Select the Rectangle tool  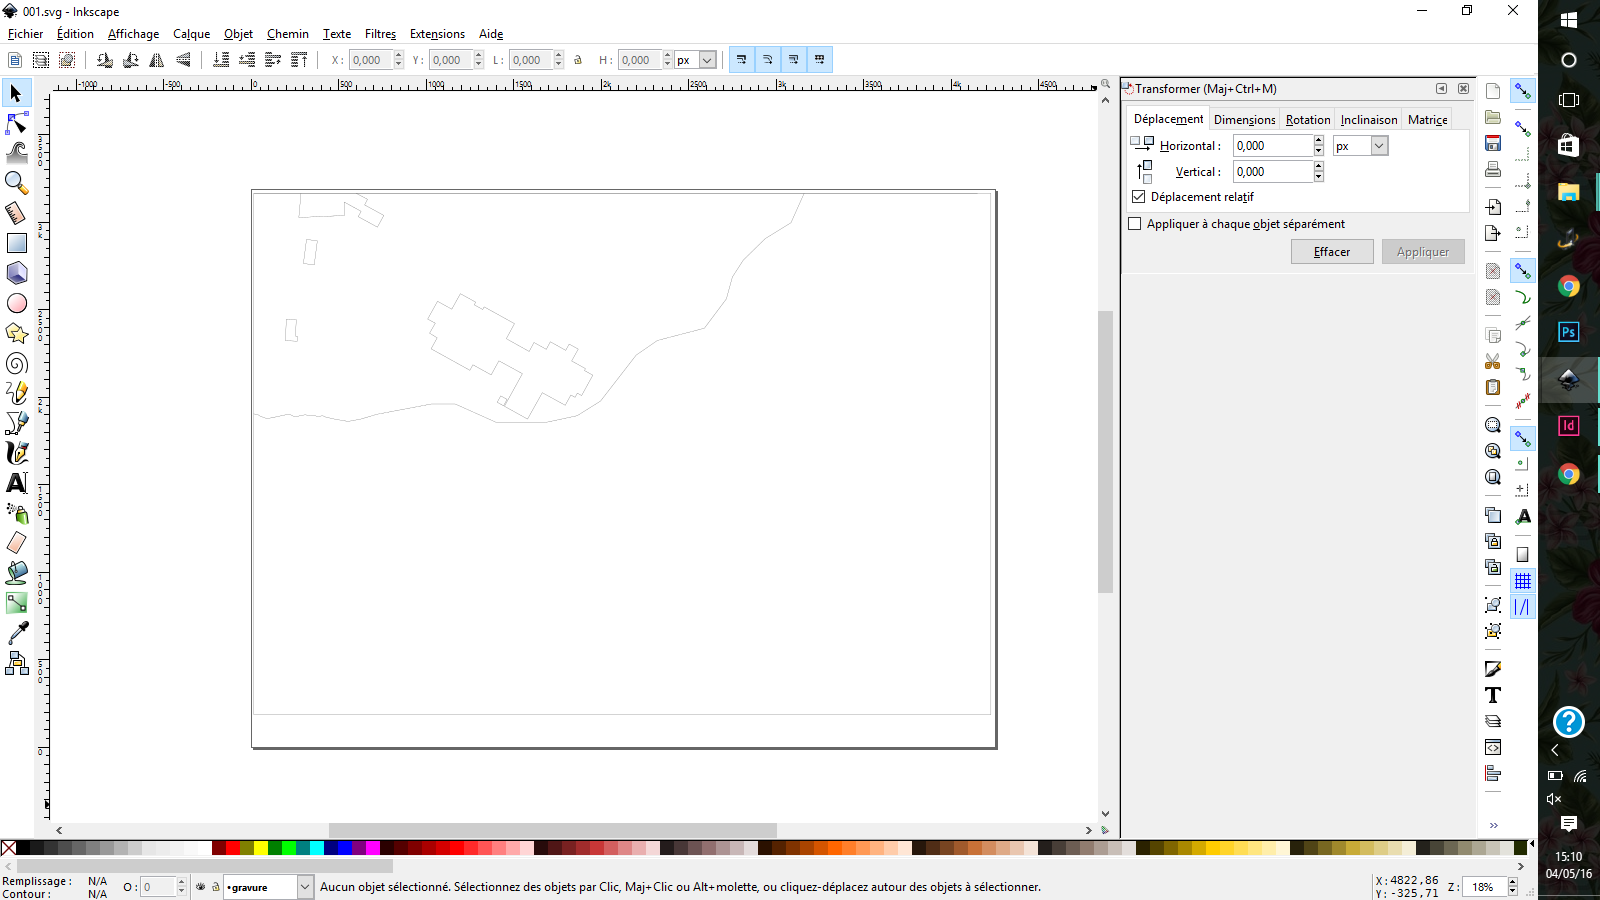pos(17,243)
